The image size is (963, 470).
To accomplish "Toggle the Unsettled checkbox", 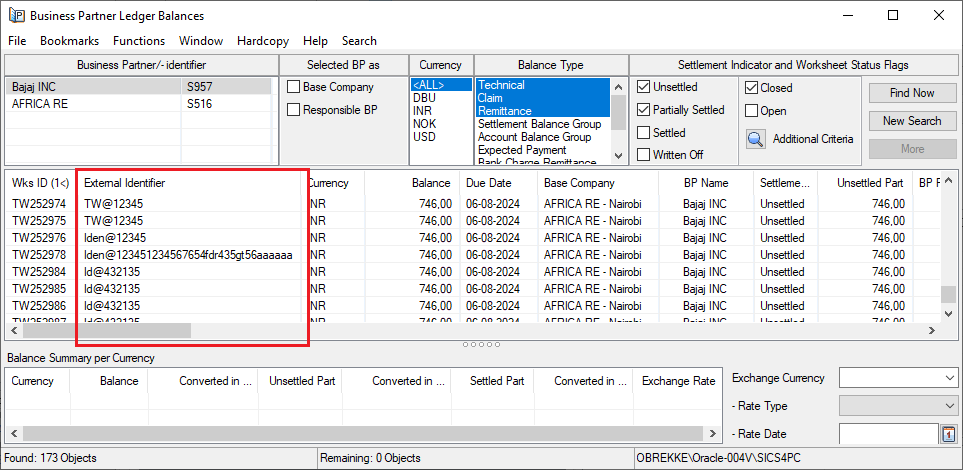I will tap(644, 88).
